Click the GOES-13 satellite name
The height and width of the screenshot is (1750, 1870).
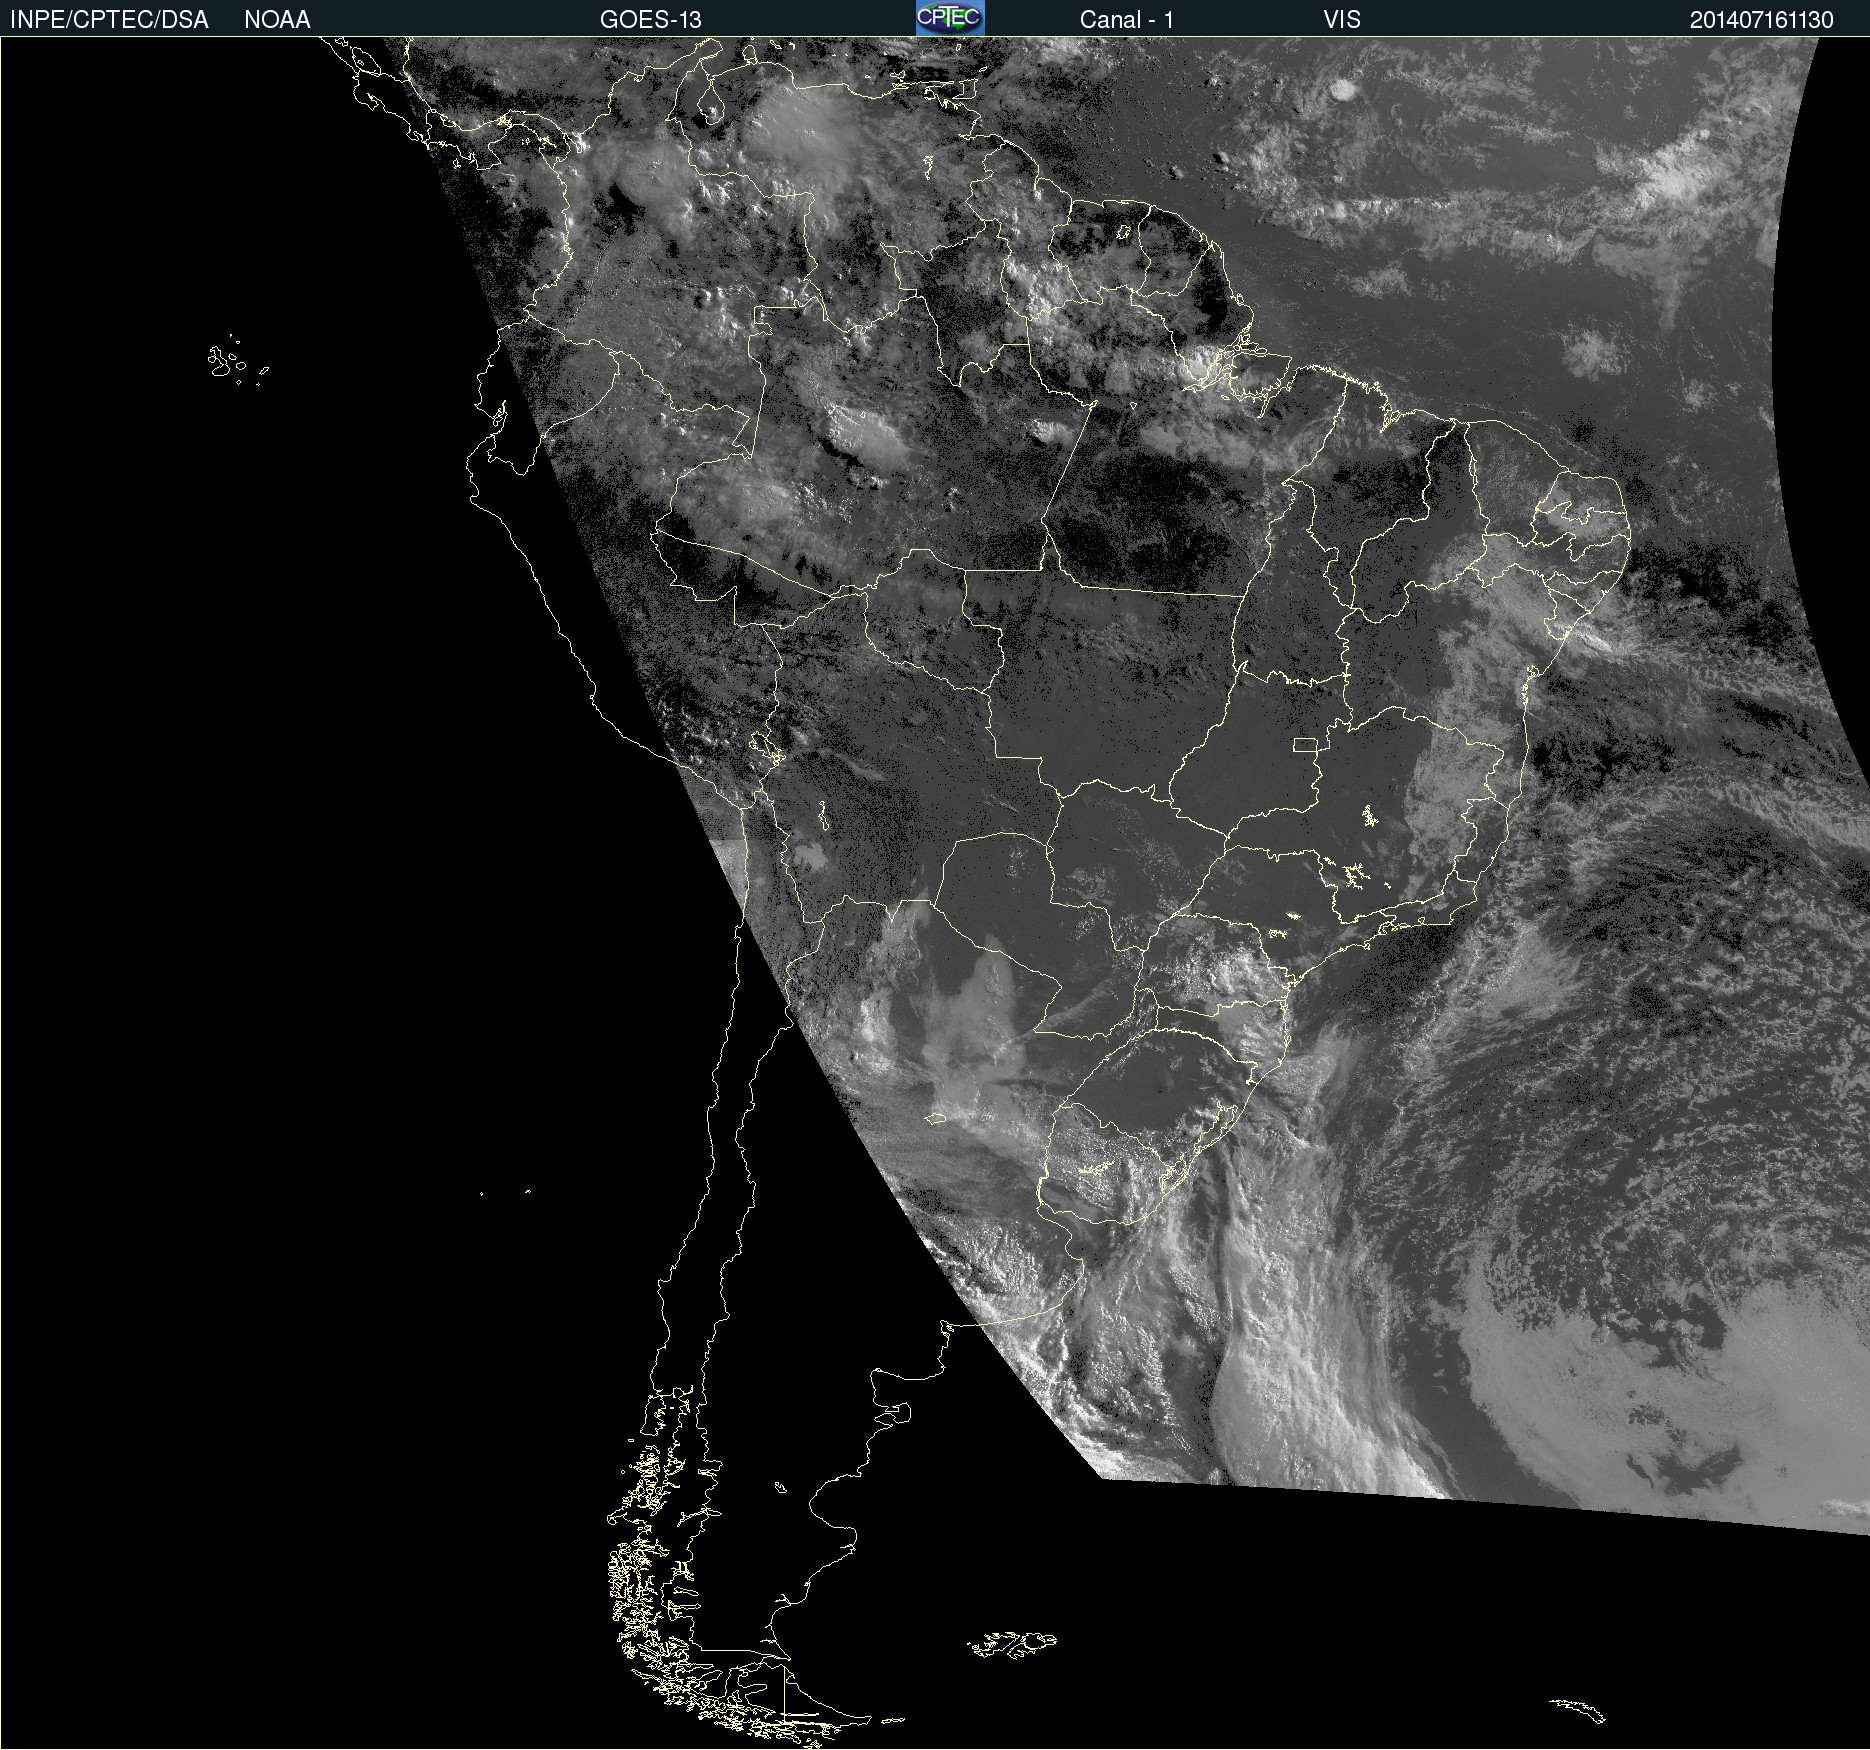[650, 20]
